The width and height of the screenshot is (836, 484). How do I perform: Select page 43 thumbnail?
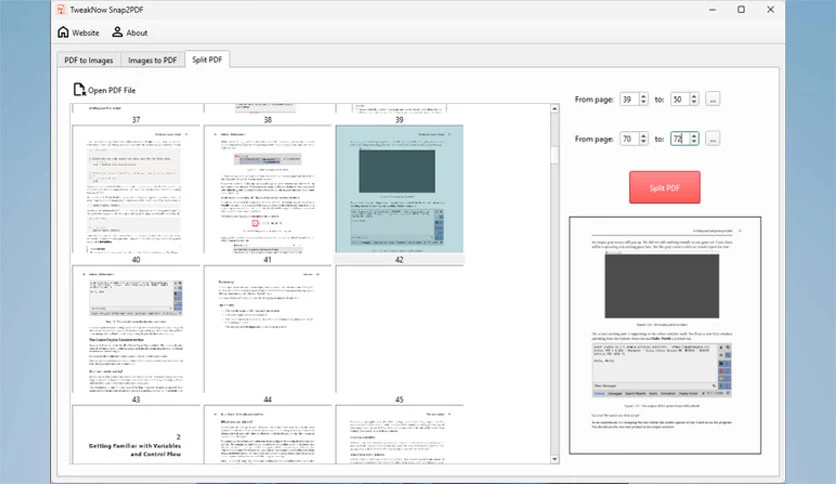click(x=136, y=329)
